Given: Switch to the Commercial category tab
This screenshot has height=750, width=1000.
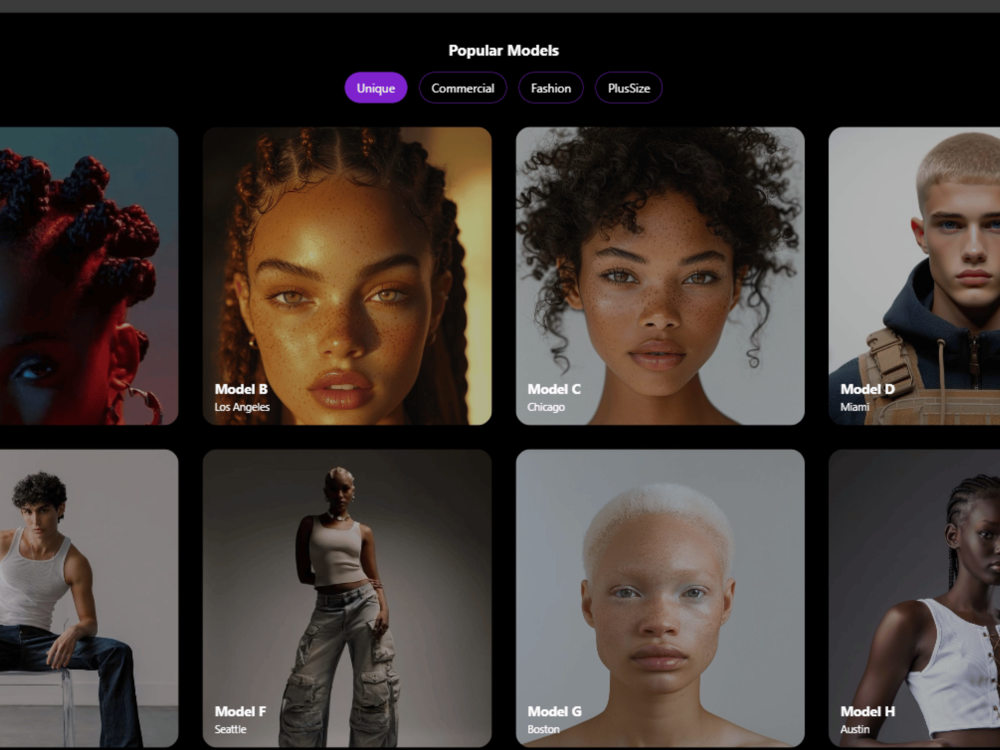Looking at the screenshot, I should tap(462, 88).
